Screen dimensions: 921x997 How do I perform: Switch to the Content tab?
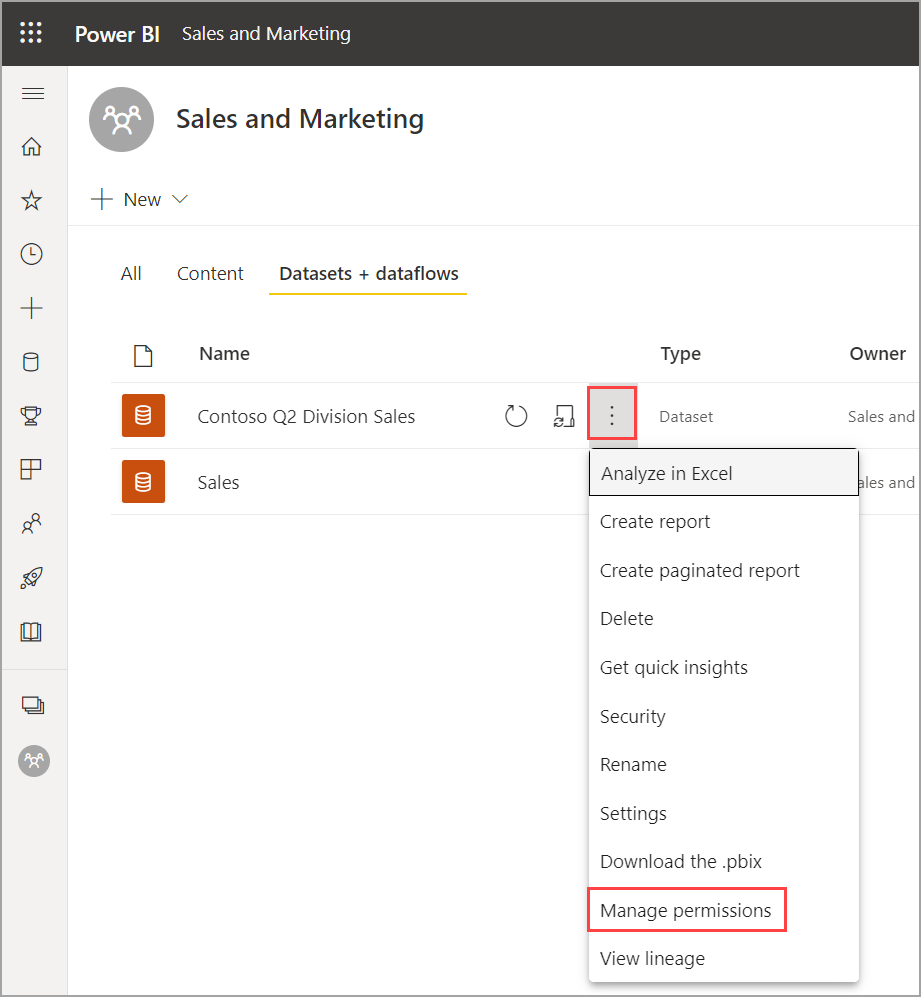(x=210, y=274)
